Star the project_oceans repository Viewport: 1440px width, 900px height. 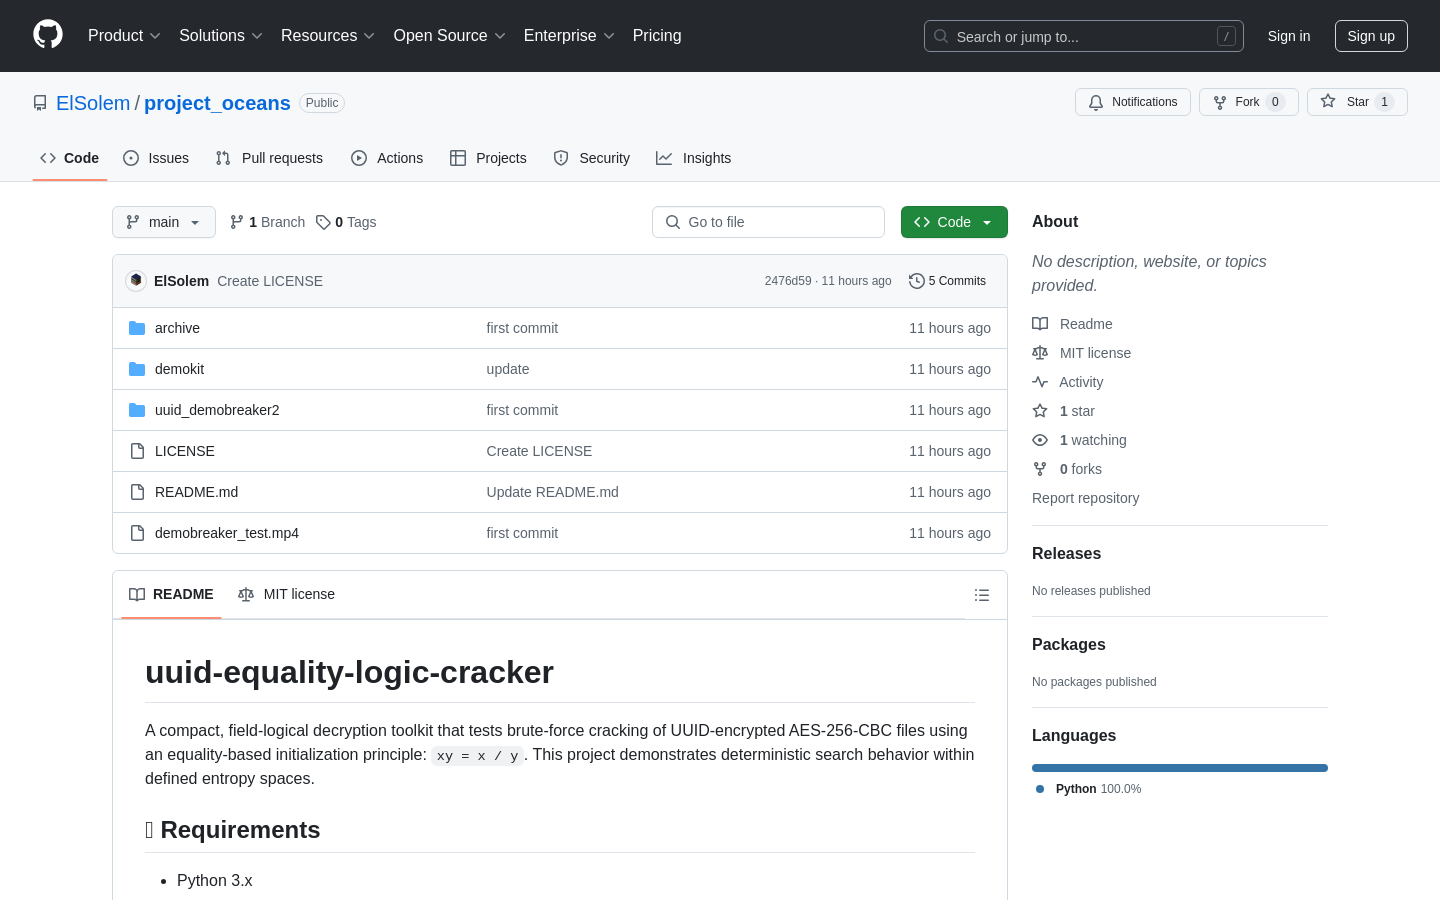1357,102
